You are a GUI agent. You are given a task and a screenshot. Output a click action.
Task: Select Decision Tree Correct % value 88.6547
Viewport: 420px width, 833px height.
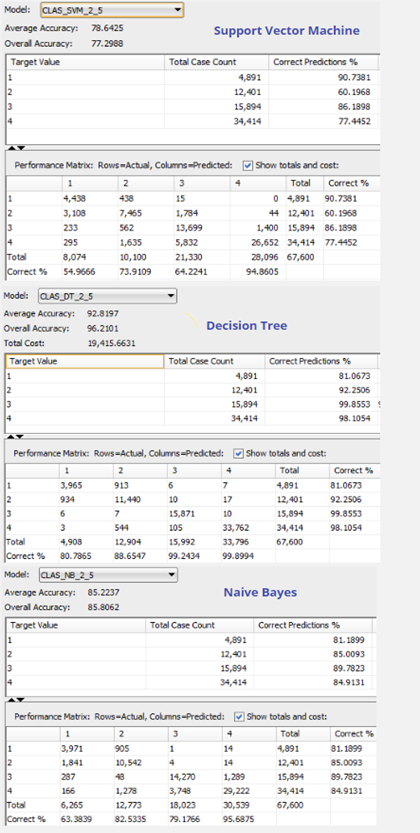click(131, 557)
